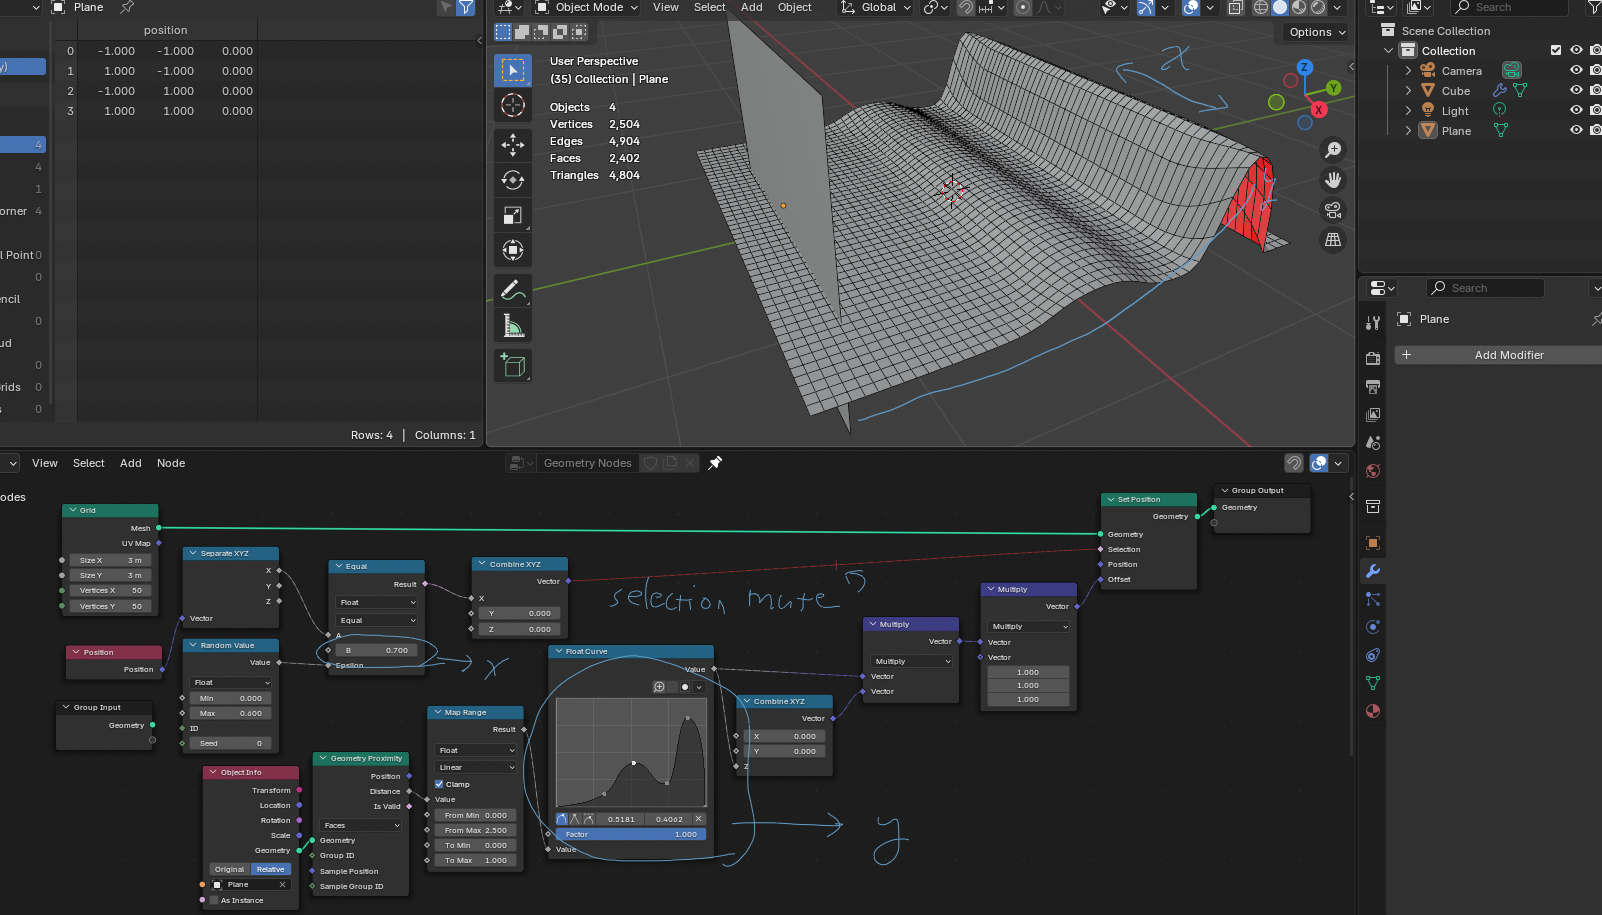The image size is (1602, 915).
Task: Click the viewport zoom magnifier icon
Action: pos(1333,150)
